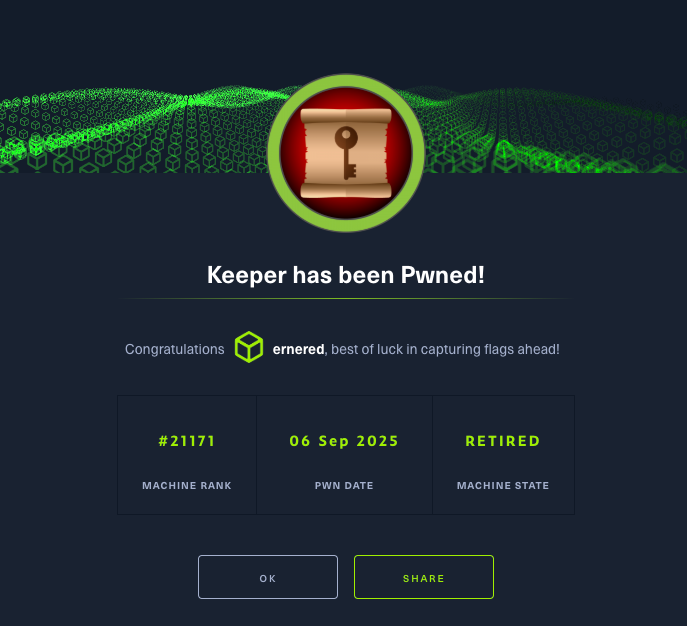Click the word Congratulations
The image size is (687, 626).
pyautogui.click(x=174, y=349)
